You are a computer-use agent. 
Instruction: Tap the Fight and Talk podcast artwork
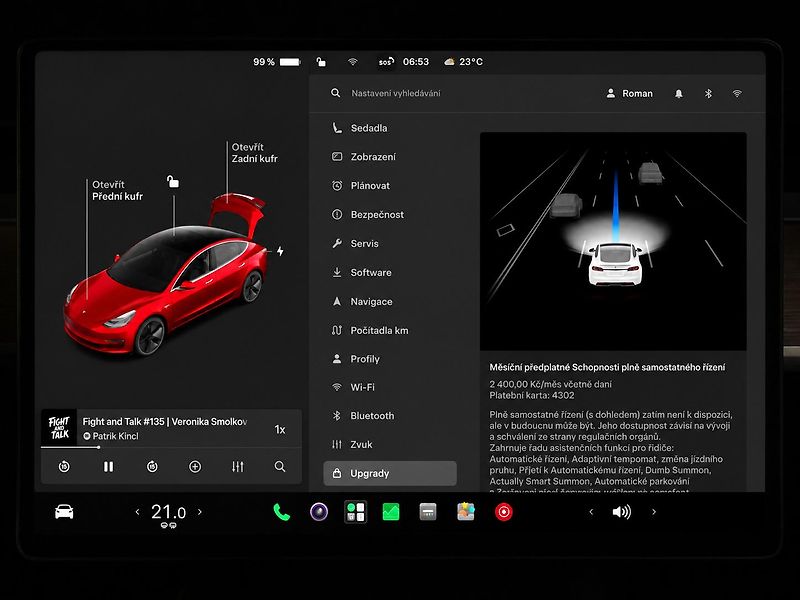click(x=59, y=428)
